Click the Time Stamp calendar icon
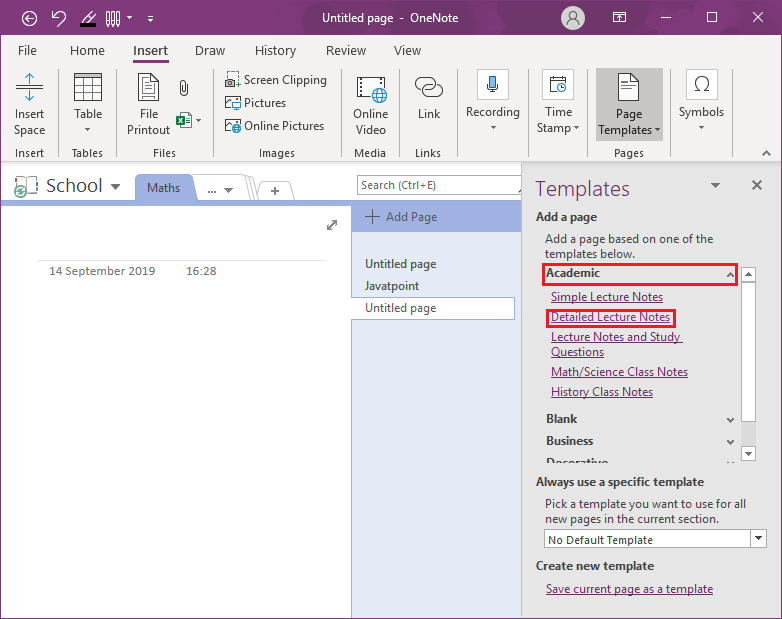The height and width of the screenshot is (619, 782). [x=558, y=84]
